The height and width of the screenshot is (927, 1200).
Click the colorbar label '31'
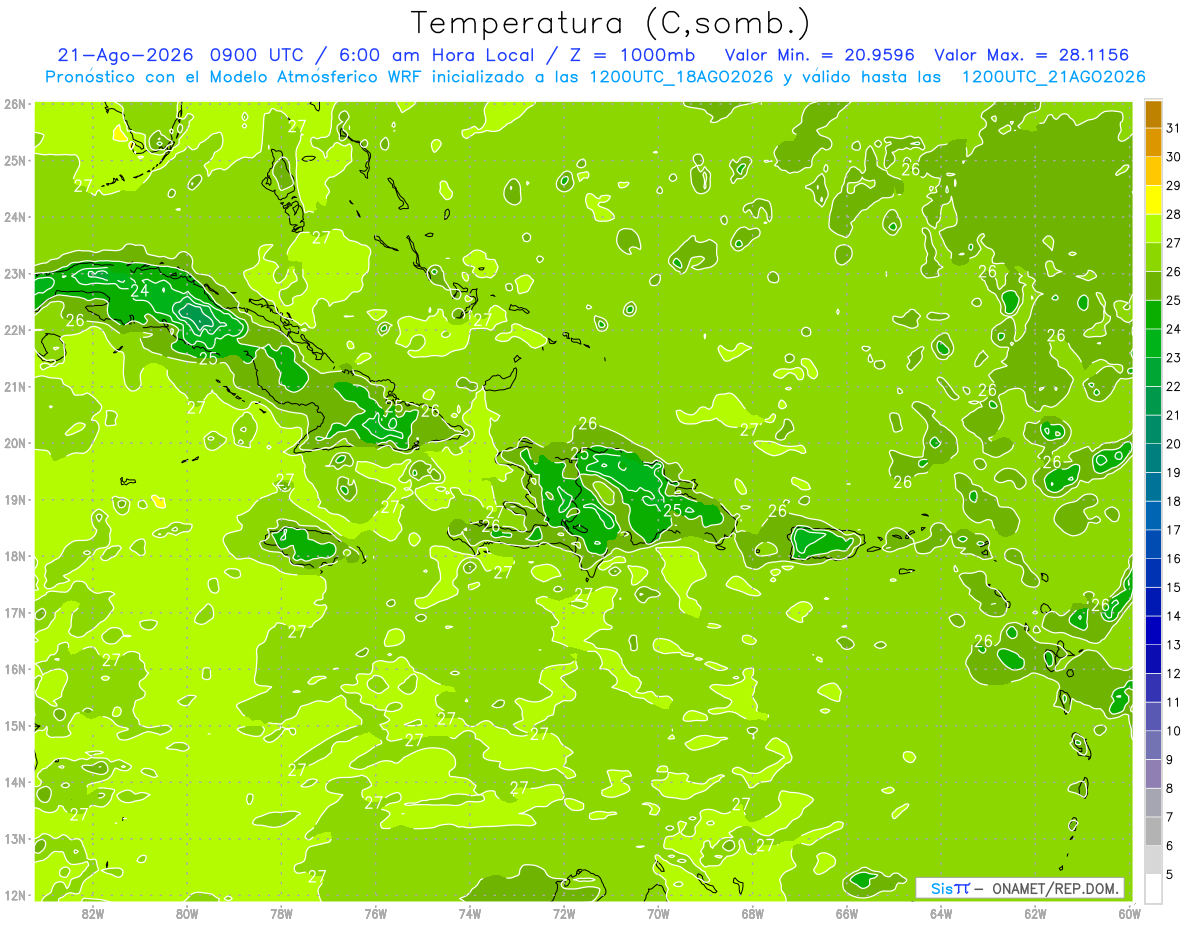coord(1174,128)
